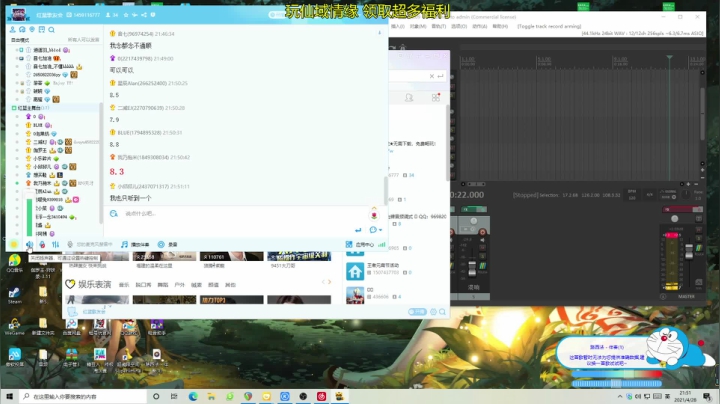
Task: Go to previous page arrow of 娱乐表演
Action: pyautogui.click(x=323, y=282)
